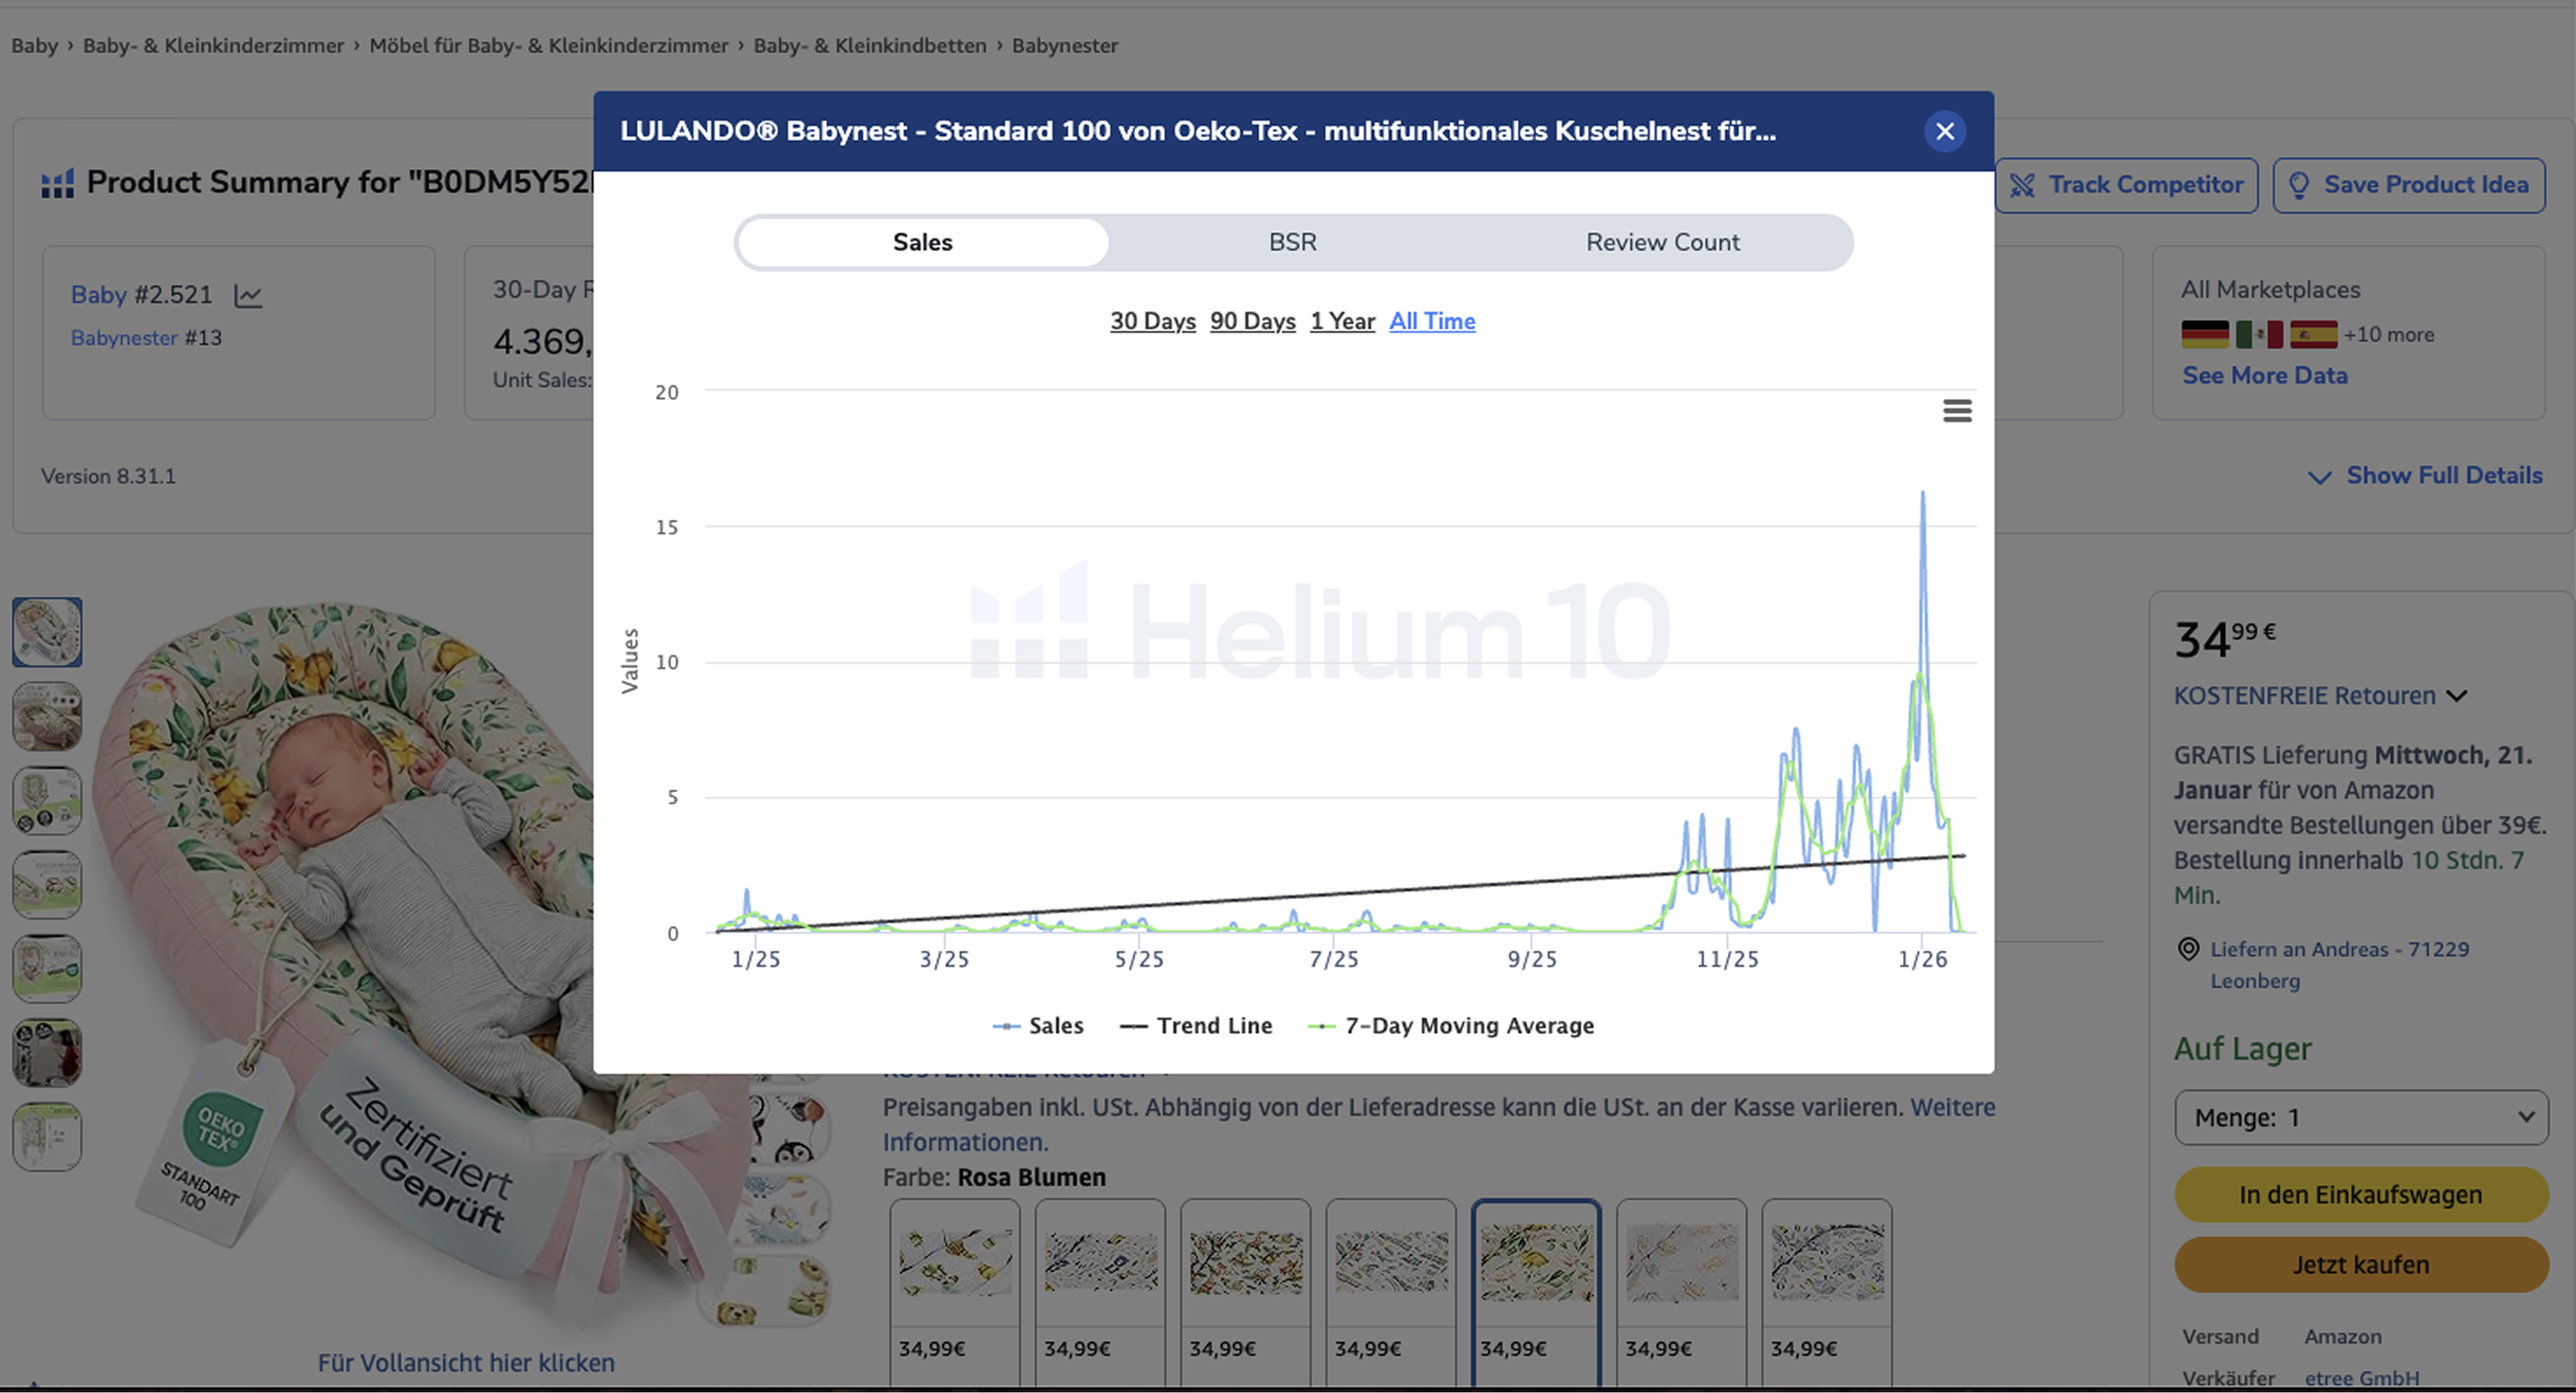2576x1393 pixels.
Task: Click the Track Competitor crossed-swords icon
Action: pos(2022,185)
